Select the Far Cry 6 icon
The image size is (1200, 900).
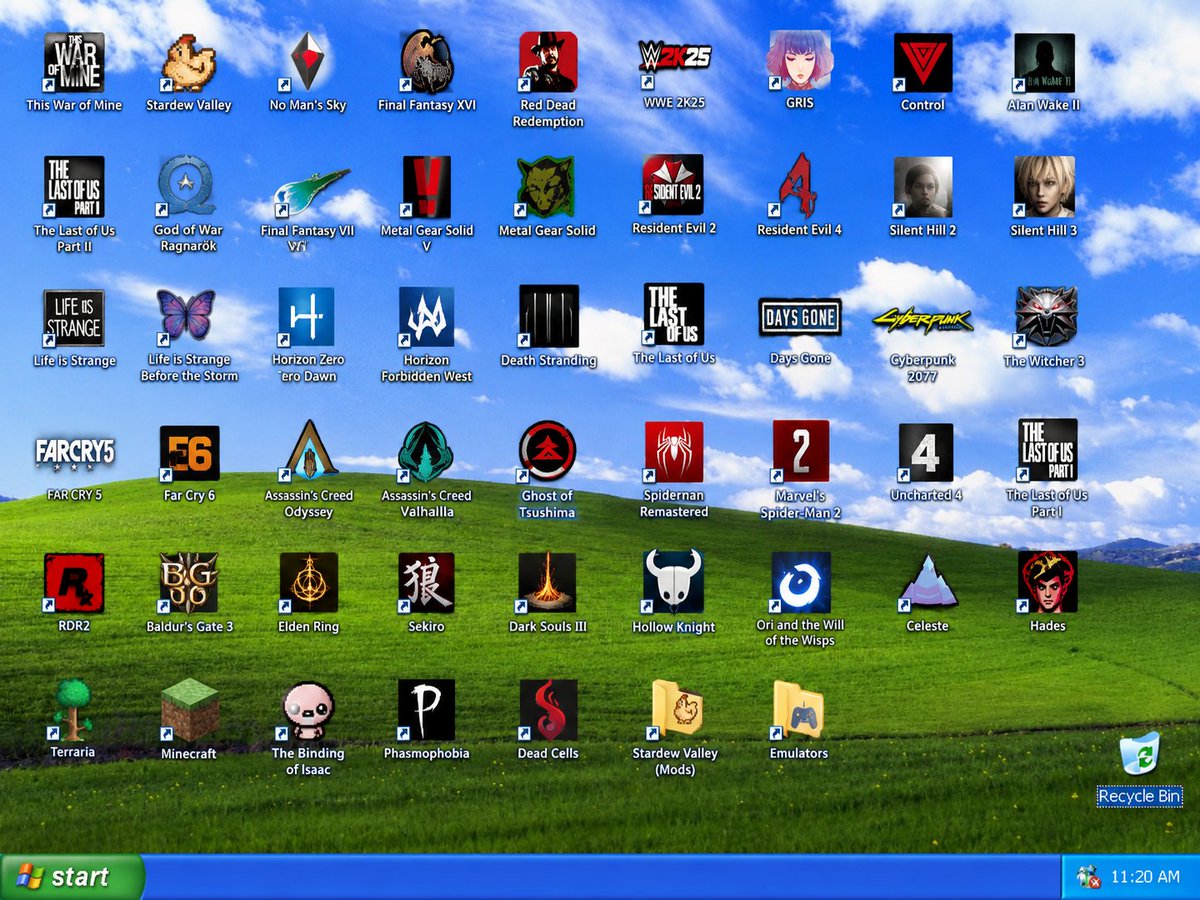(x=190, y=453)
